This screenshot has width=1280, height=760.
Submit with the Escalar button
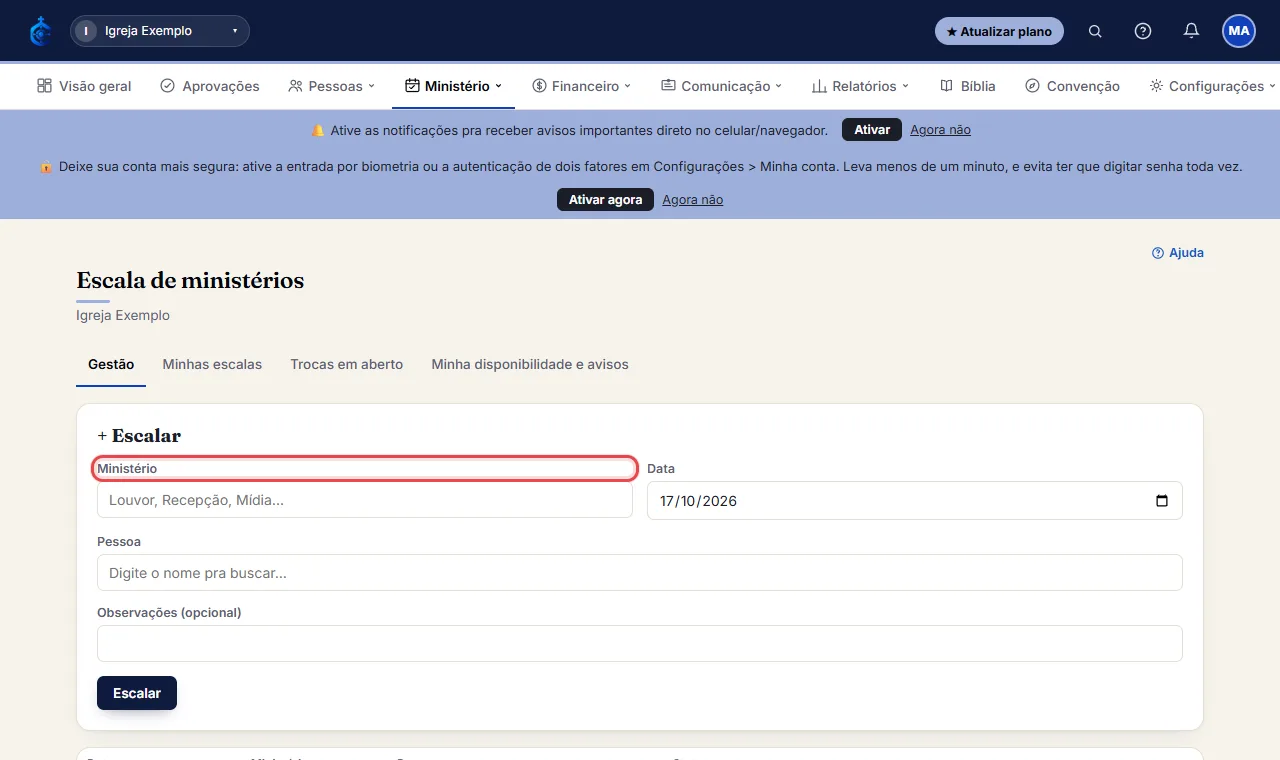[x=137, y=693]
